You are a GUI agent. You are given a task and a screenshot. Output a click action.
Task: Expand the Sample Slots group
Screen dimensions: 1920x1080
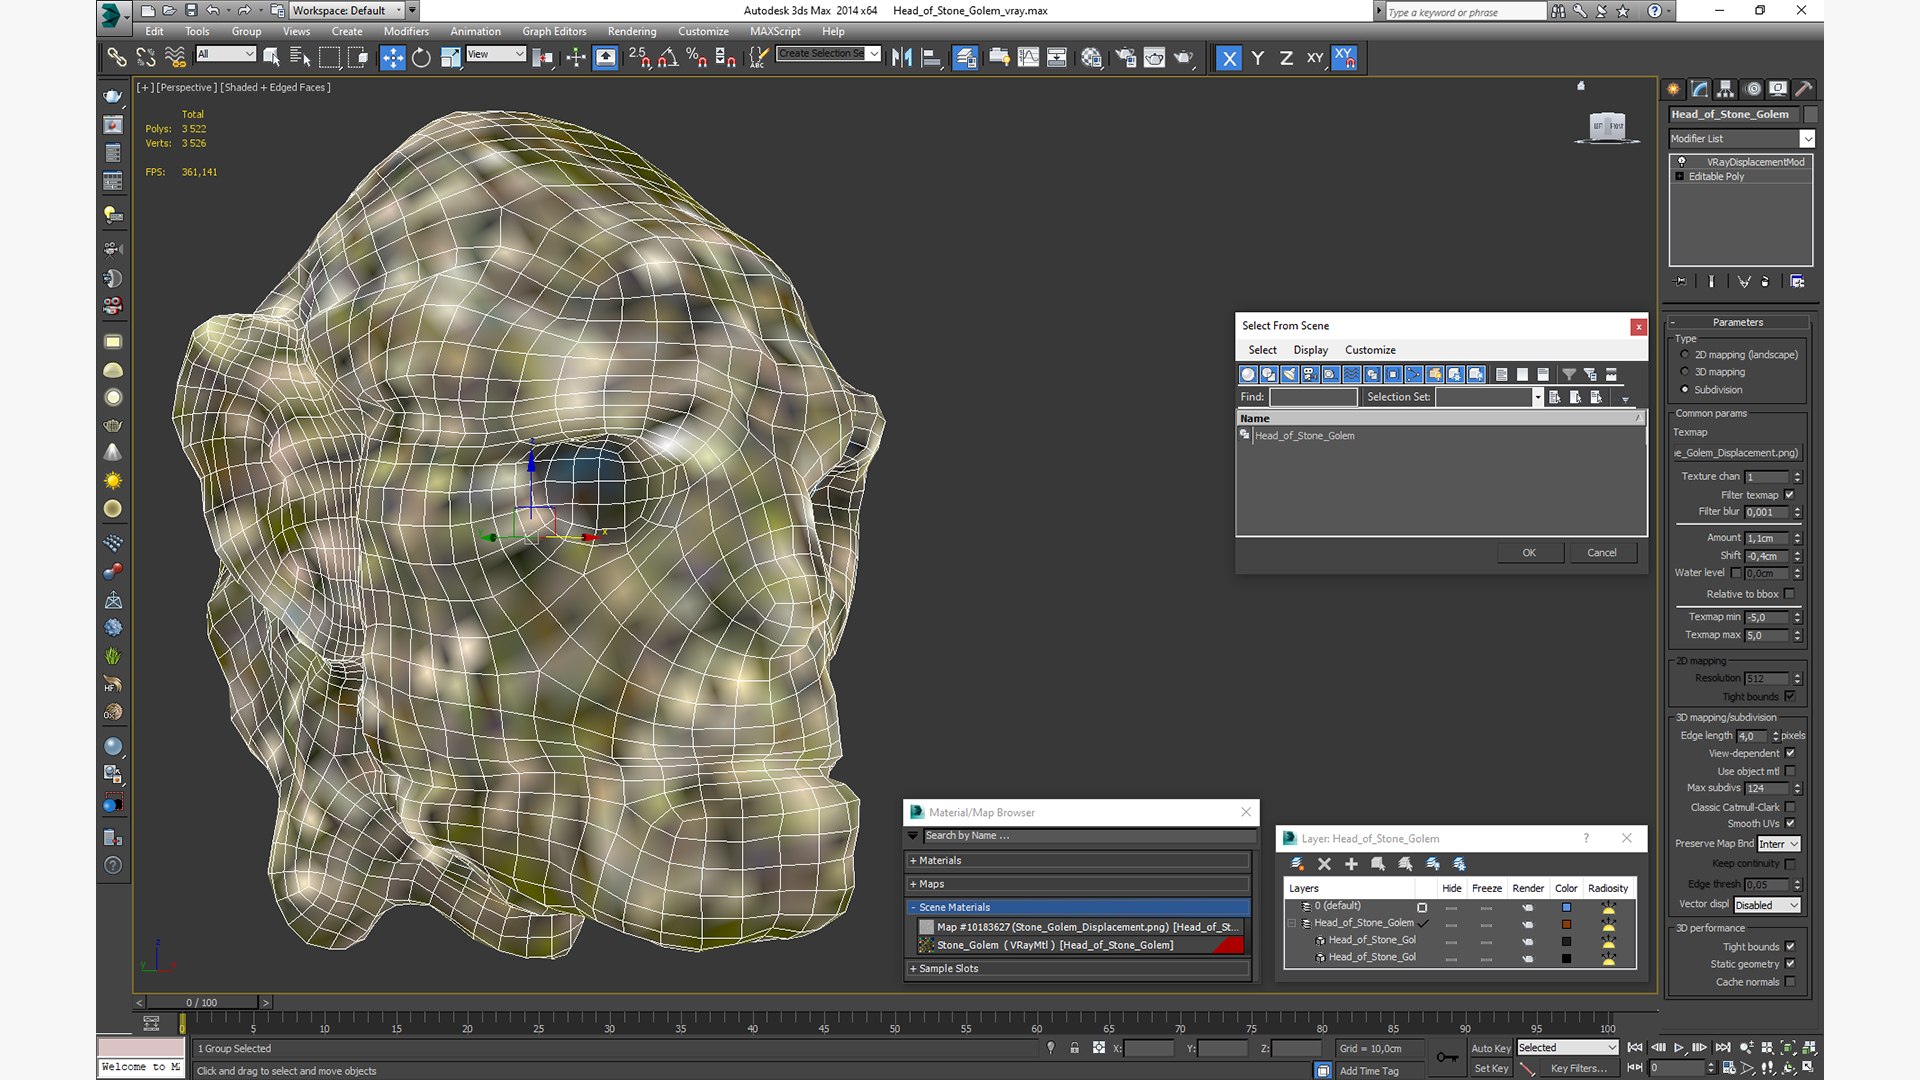[1079, 968]
